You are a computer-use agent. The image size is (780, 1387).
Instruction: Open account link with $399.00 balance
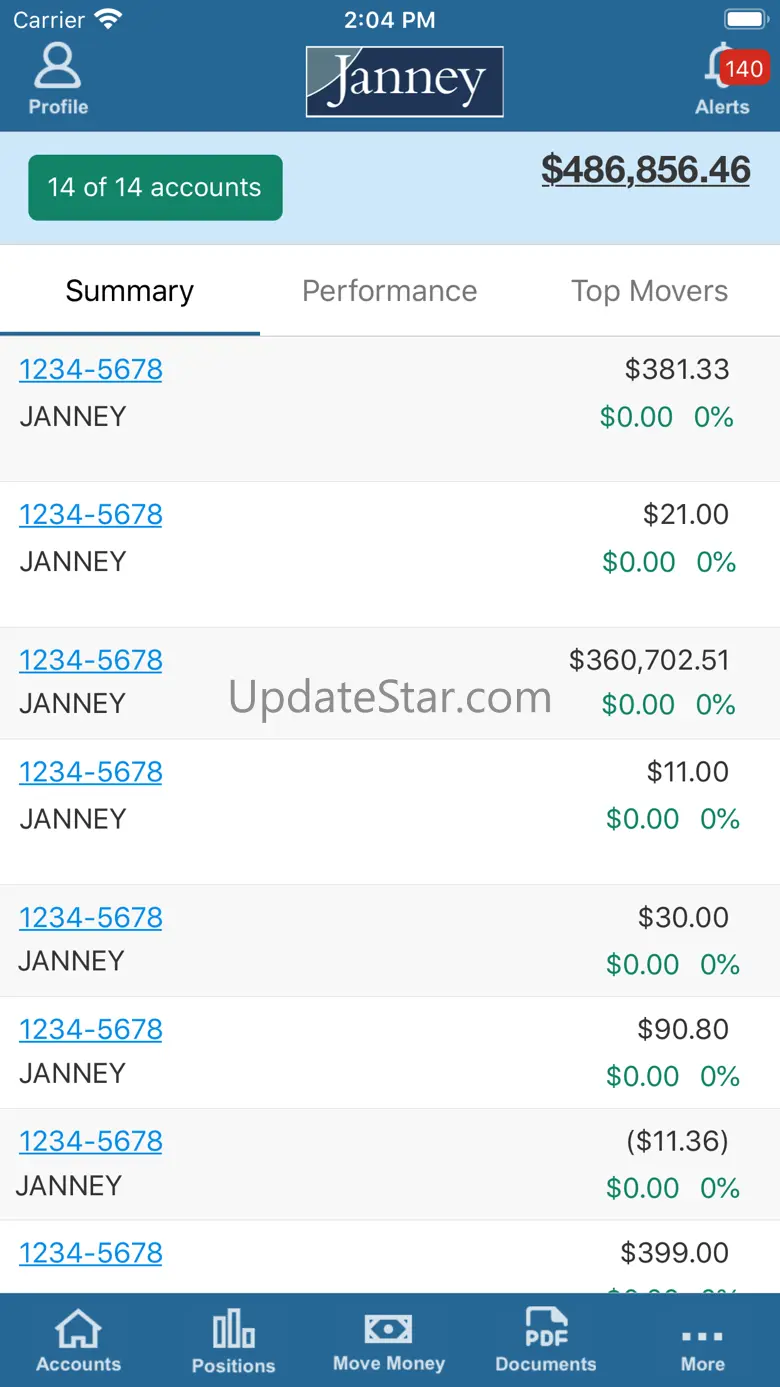click(x=91, y=1253)
